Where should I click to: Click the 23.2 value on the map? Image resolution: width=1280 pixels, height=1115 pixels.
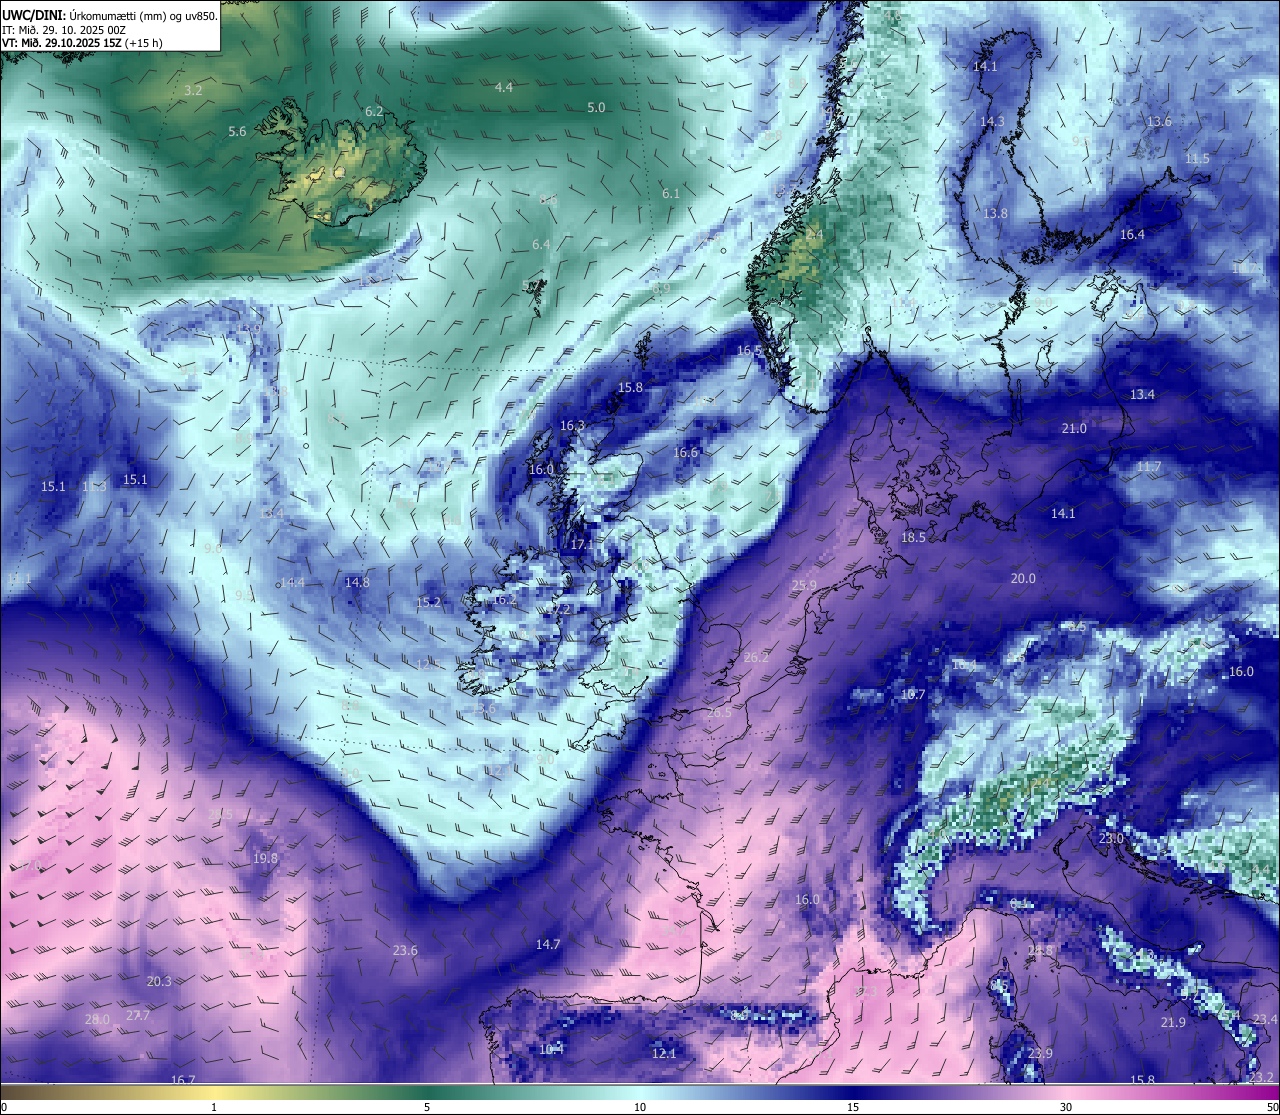[x=1261, y=1078]
